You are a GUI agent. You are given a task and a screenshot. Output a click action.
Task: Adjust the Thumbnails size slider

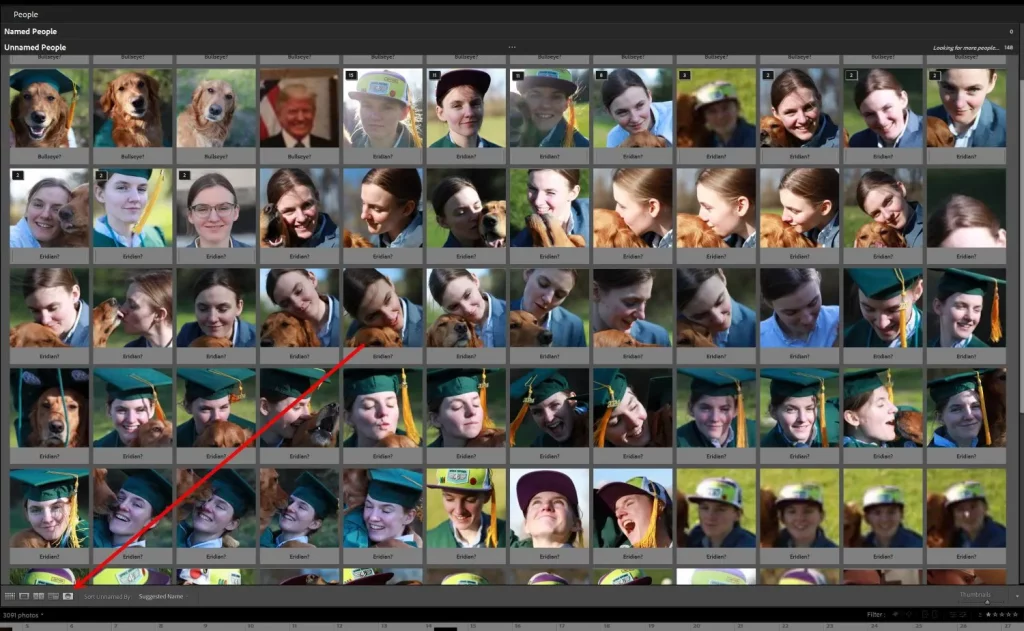[x=988, y=602]
